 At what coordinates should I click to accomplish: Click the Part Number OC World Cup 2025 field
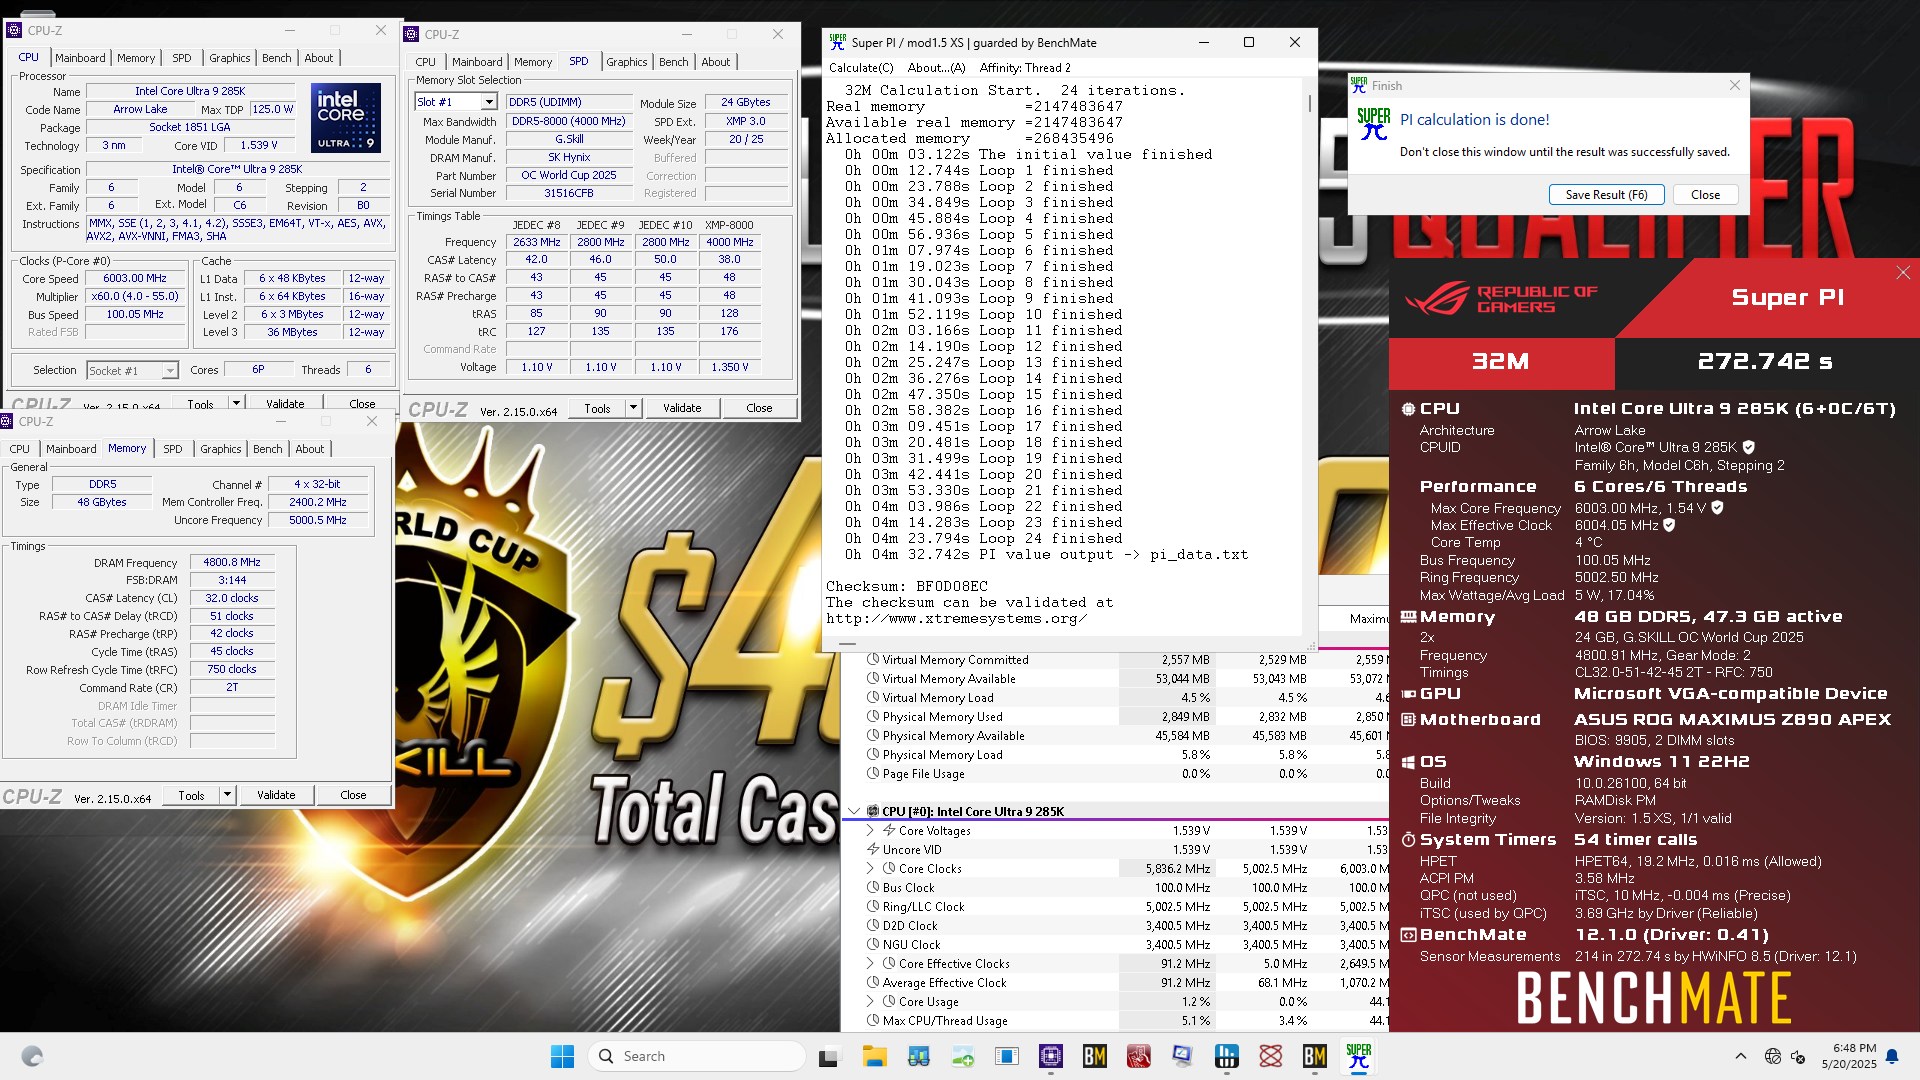coord(568,175)
